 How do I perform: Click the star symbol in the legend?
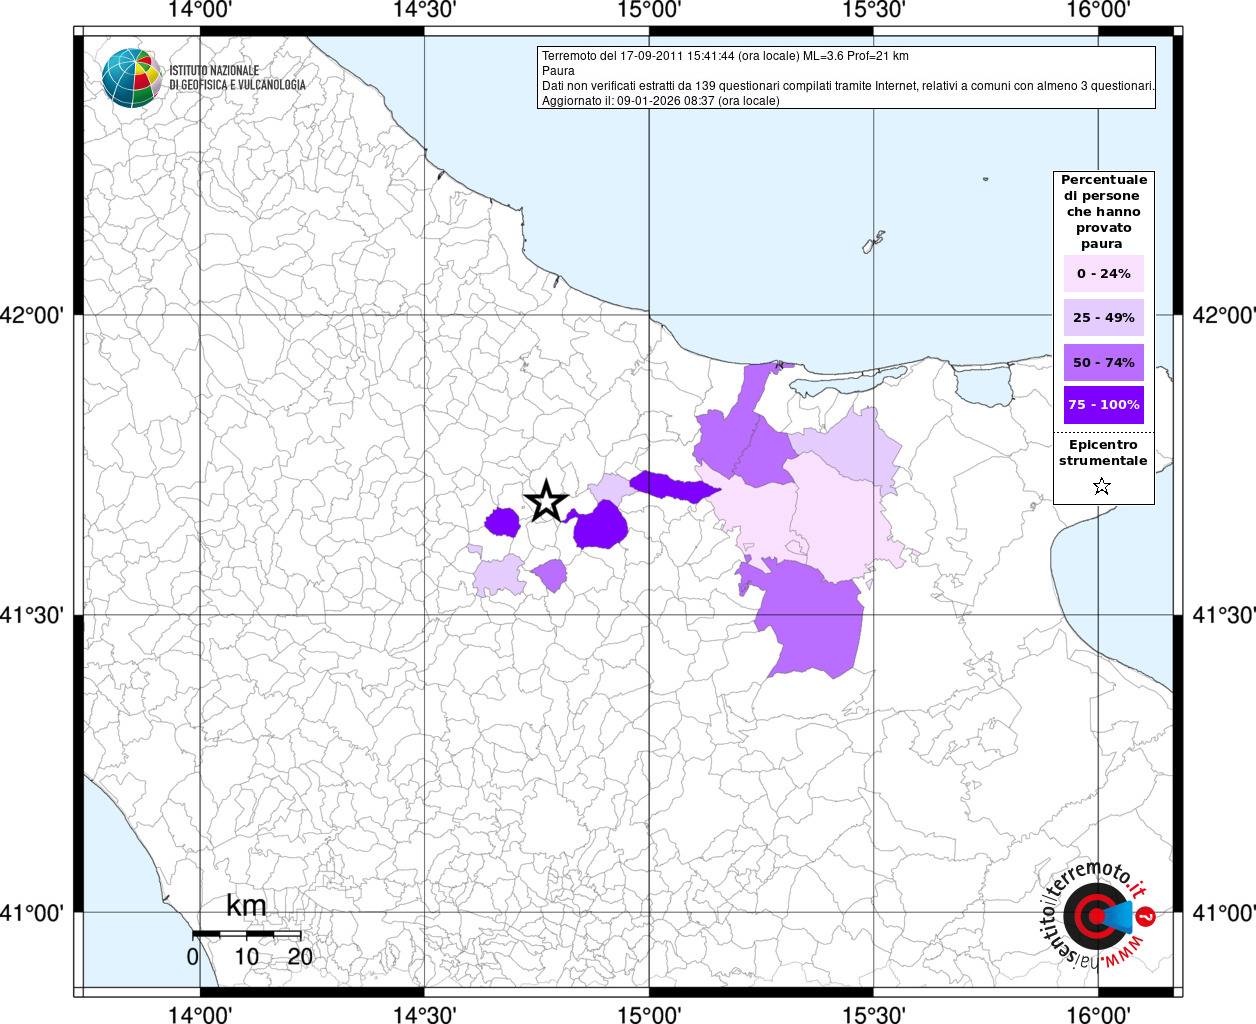click(x=1102, y=487)
